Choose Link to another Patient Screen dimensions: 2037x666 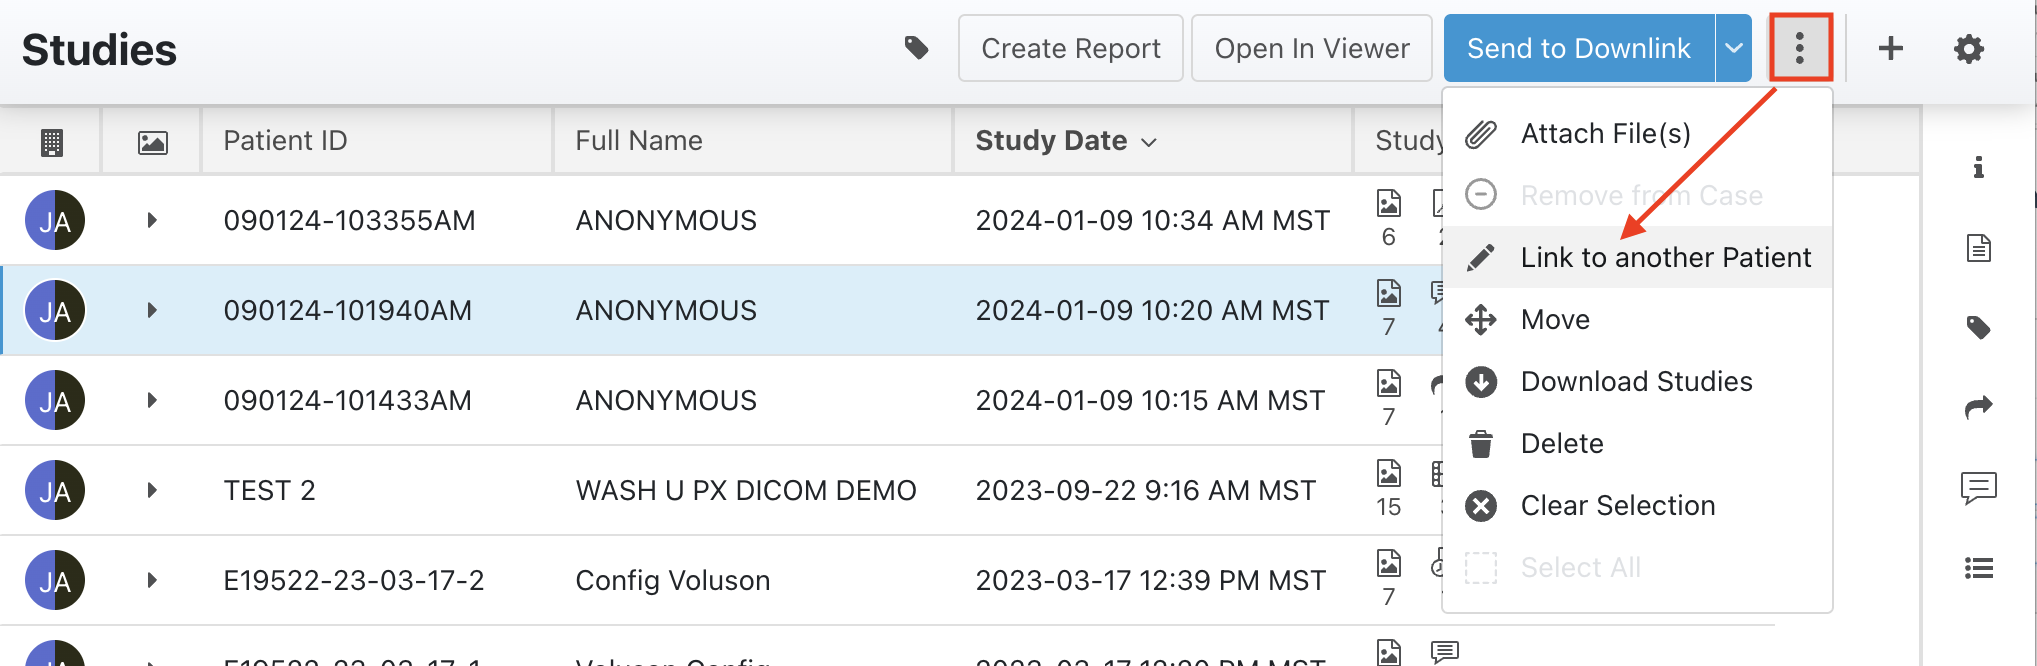(x=1665, y=258)
